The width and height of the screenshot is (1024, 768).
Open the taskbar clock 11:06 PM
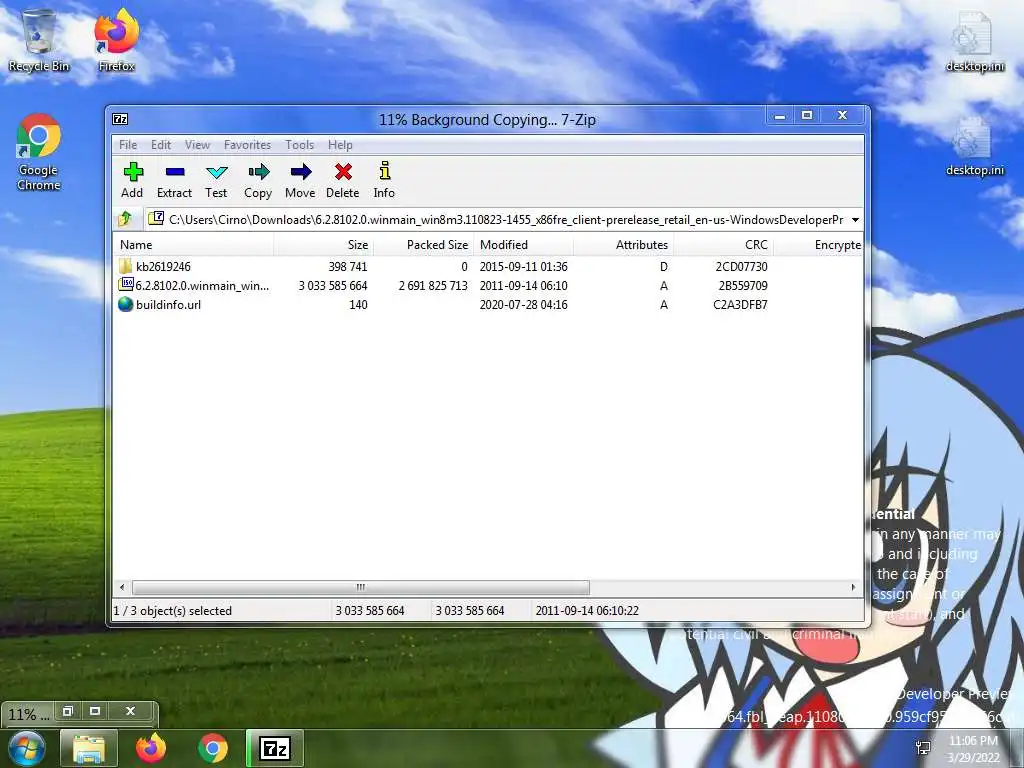973,749
